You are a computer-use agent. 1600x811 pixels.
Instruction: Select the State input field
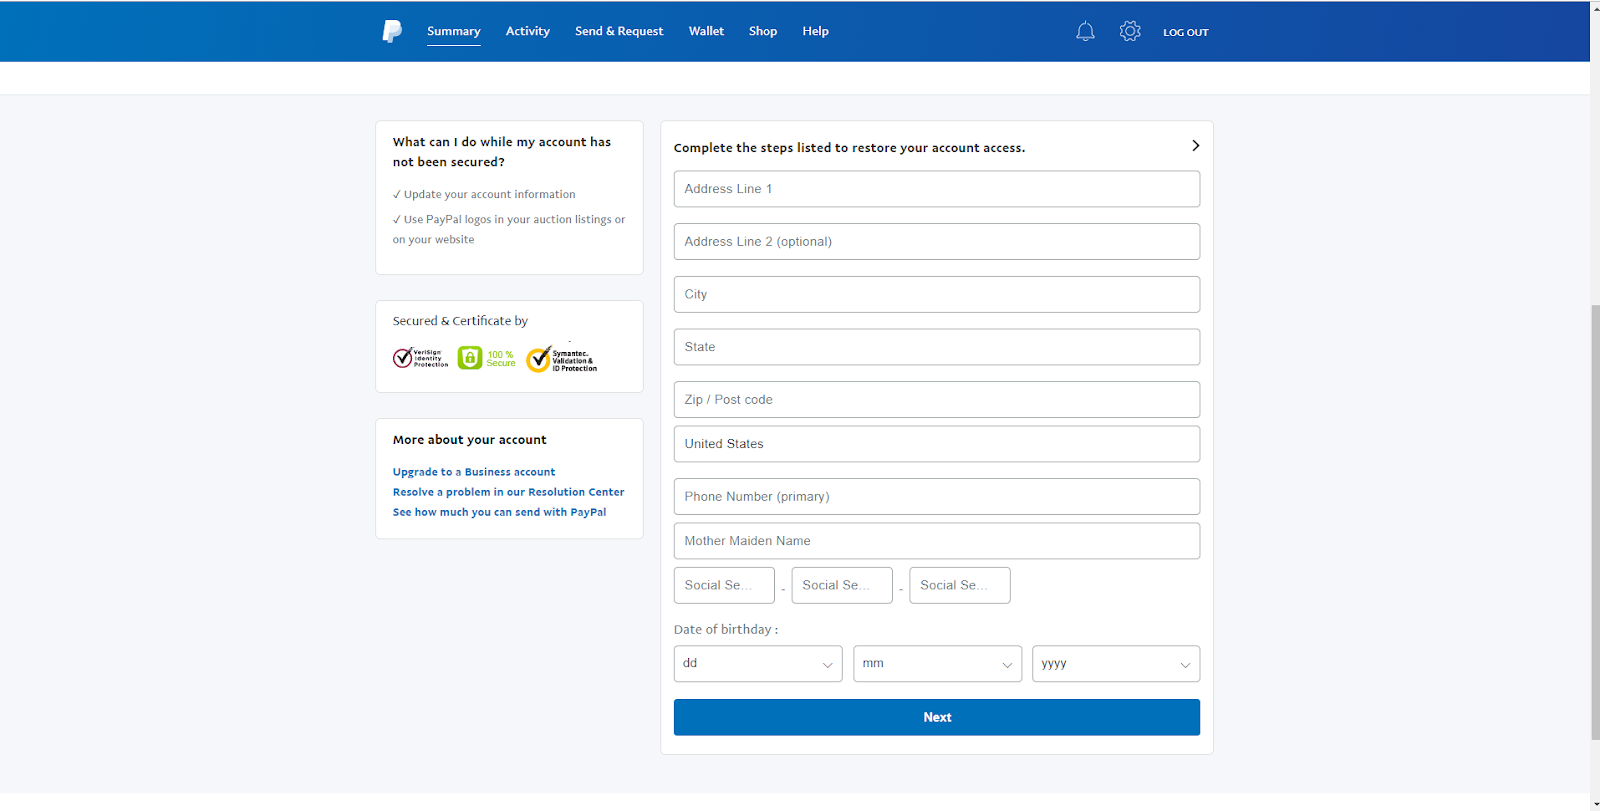pos(937,347)
